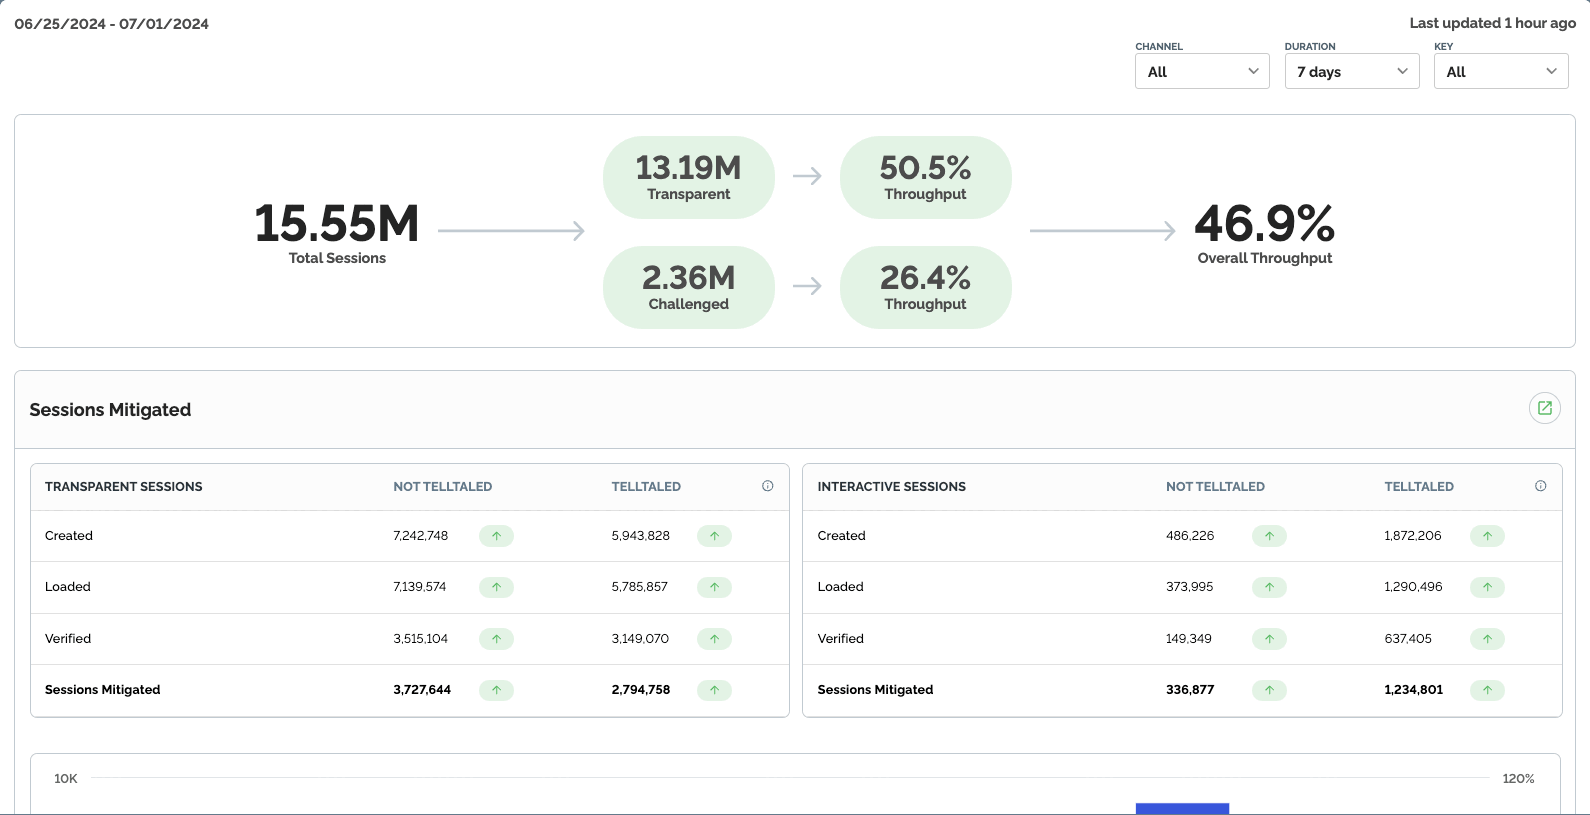This screenshot has height=815, width=1590.
Task: Click up-arrow trend badge beside 1,234,801
Action: [1487, 690]
